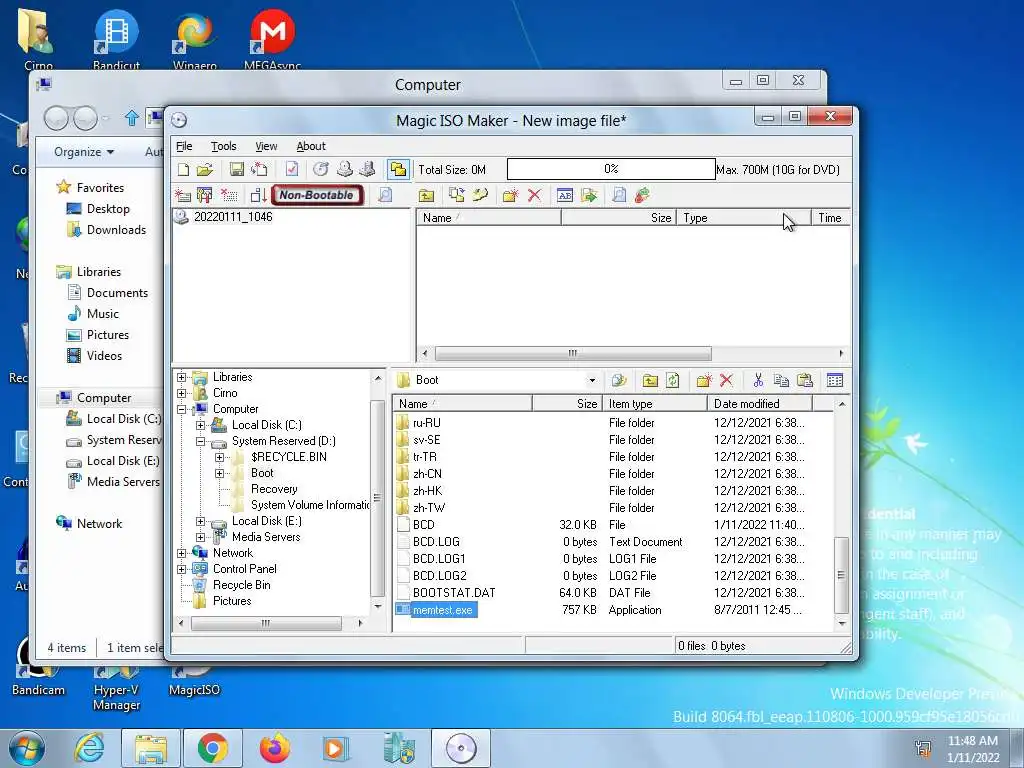This screenshot has height=768, width=1024.
Task: Click the Non-Bootable button
Action: tap(317, 195)
